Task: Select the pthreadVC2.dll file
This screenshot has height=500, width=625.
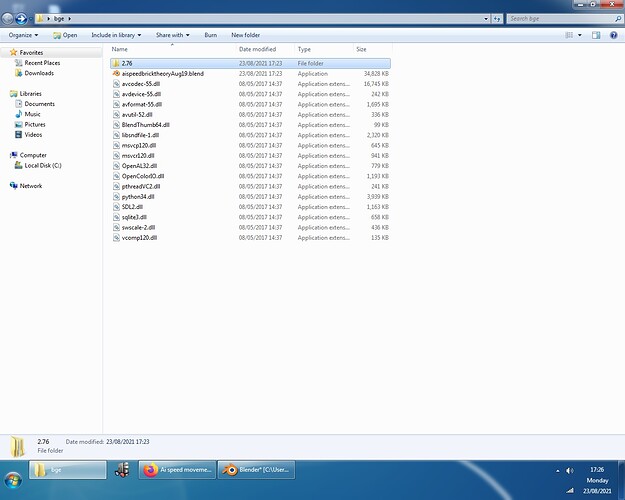Action: pos(250,187)
